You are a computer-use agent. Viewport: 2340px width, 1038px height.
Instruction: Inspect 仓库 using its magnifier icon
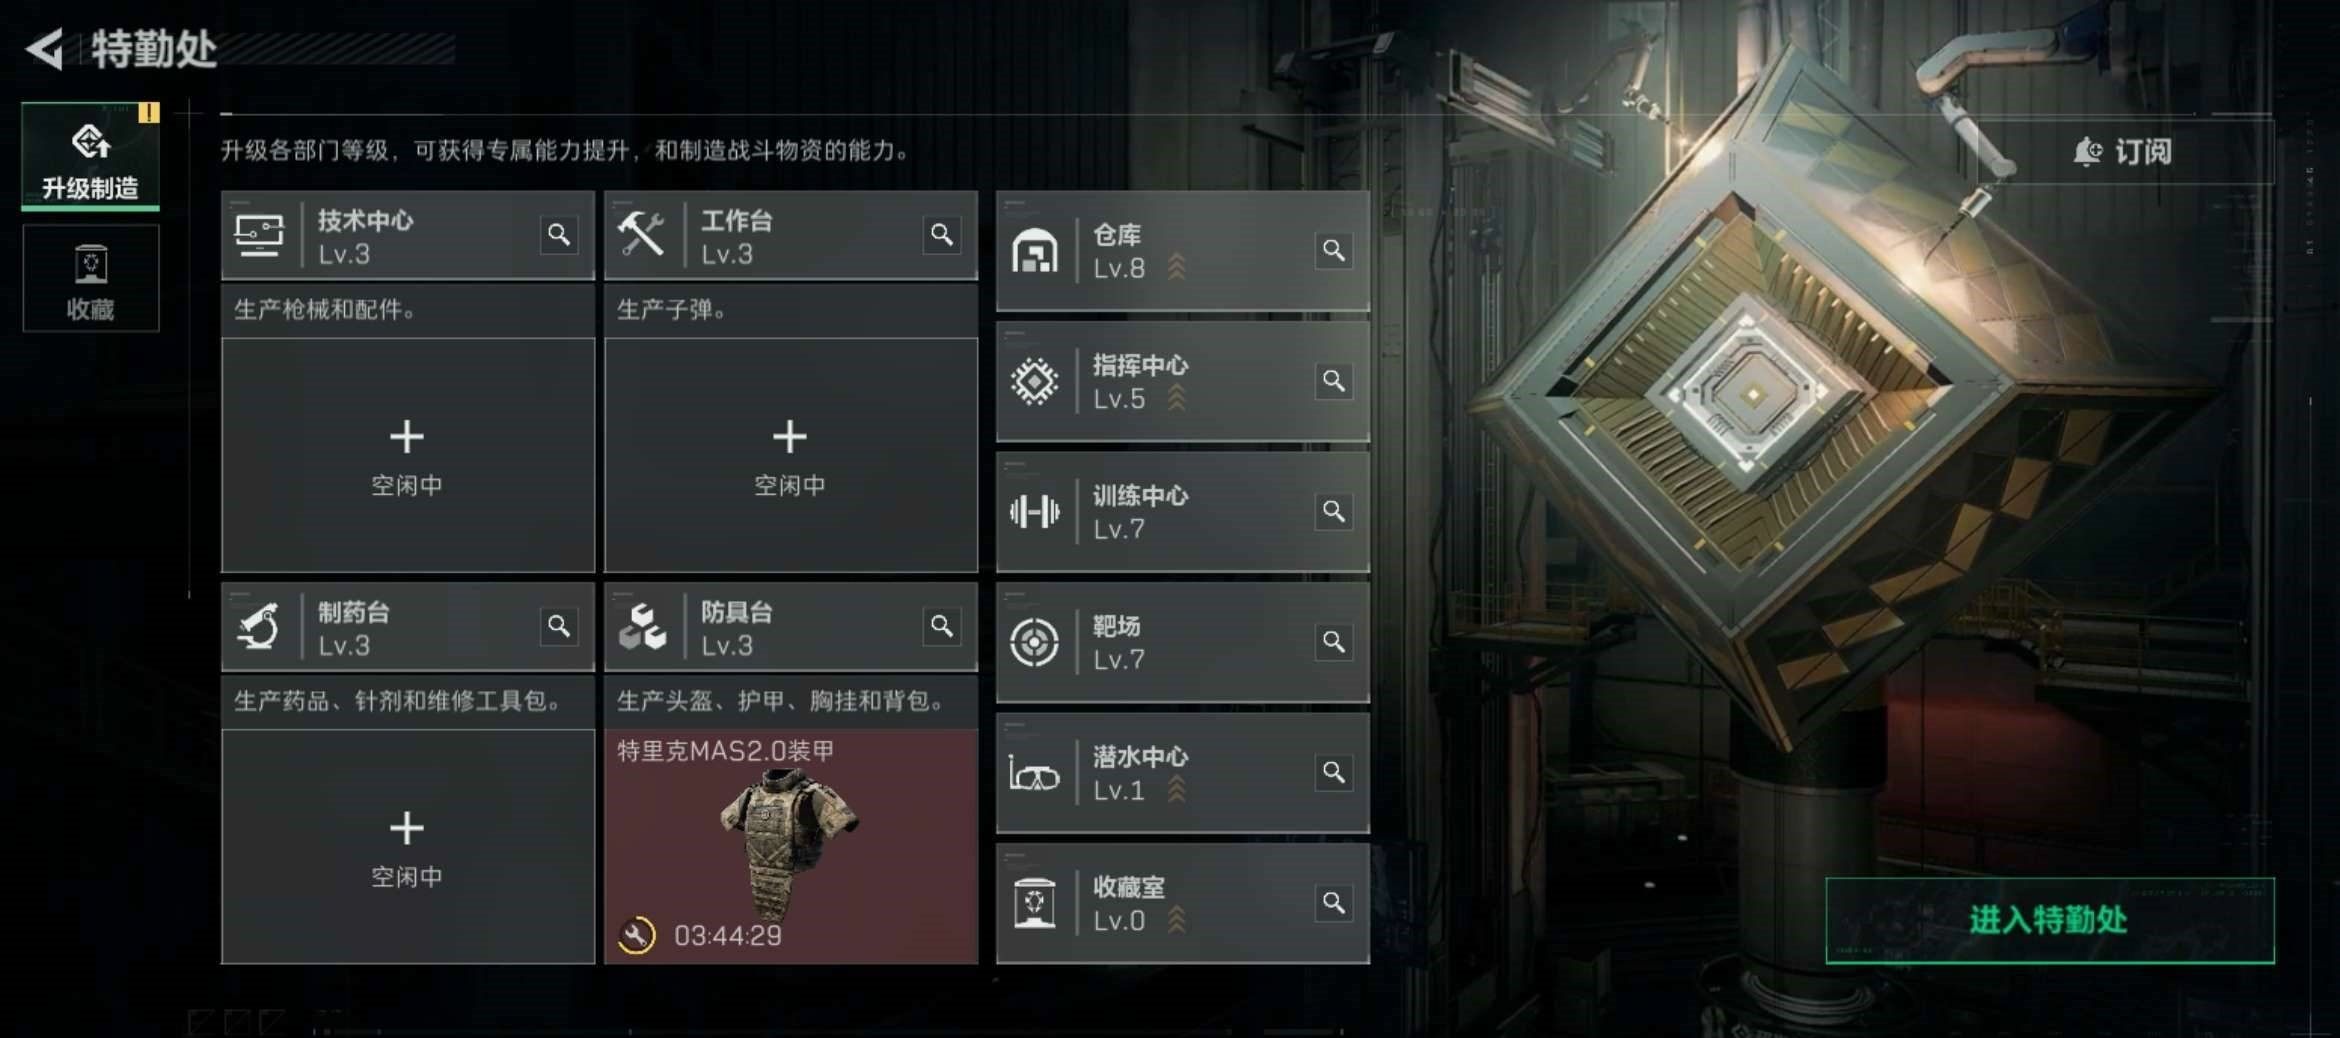1334,250
